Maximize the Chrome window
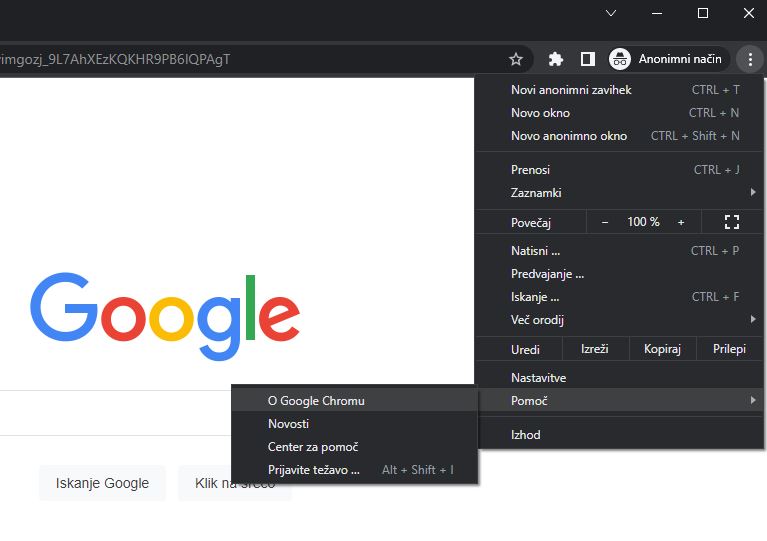Screen dimensions: 767x541 (703, 13)
